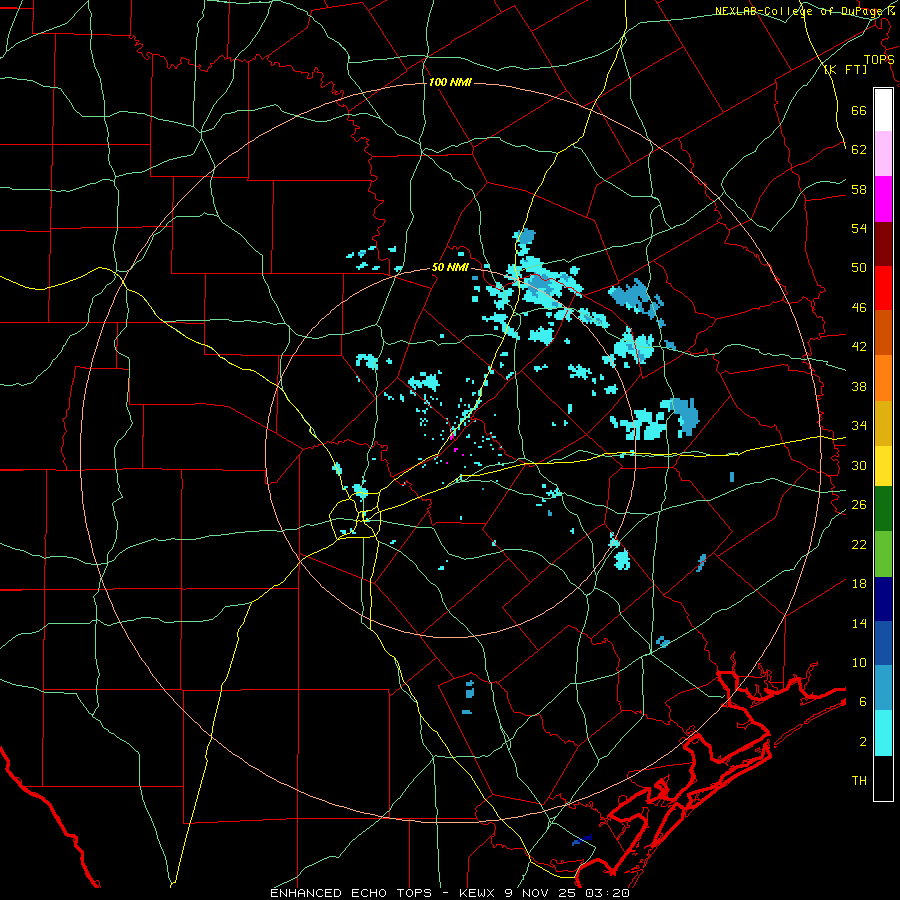Click the white swatch in the tops legend
The image size is (900, 900).
click(x=883, y=110)
